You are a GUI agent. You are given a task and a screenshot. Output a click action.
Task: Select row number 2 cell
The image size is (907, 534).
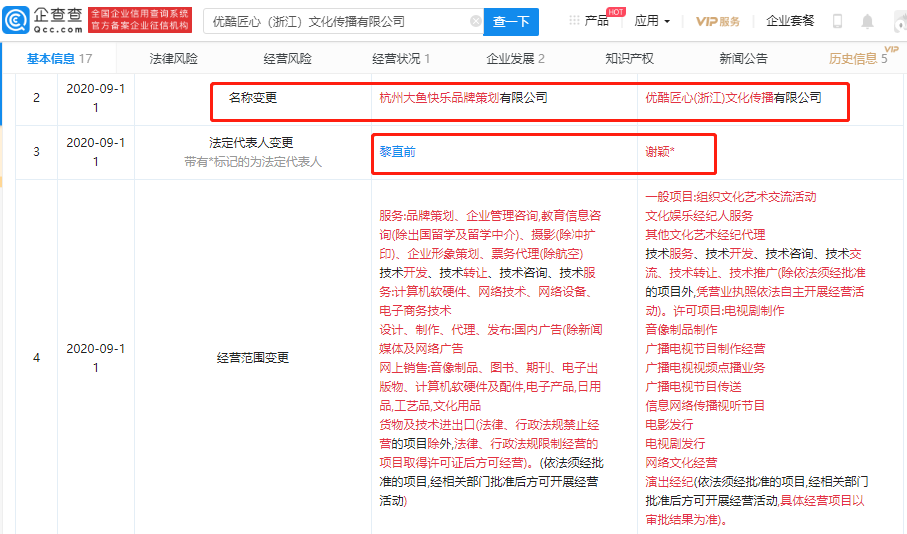36,98
